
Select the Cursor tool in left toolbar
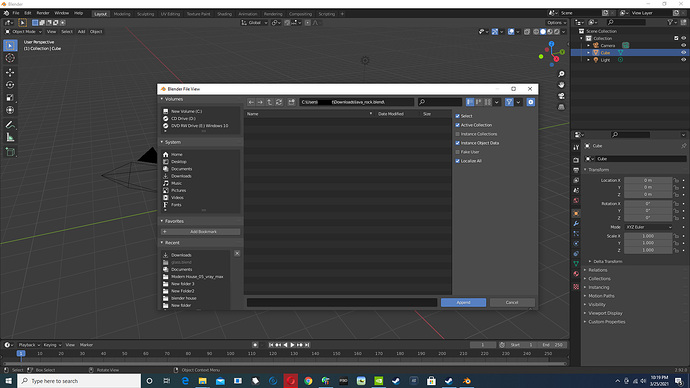pyautogui.click(x=10, y=58)
